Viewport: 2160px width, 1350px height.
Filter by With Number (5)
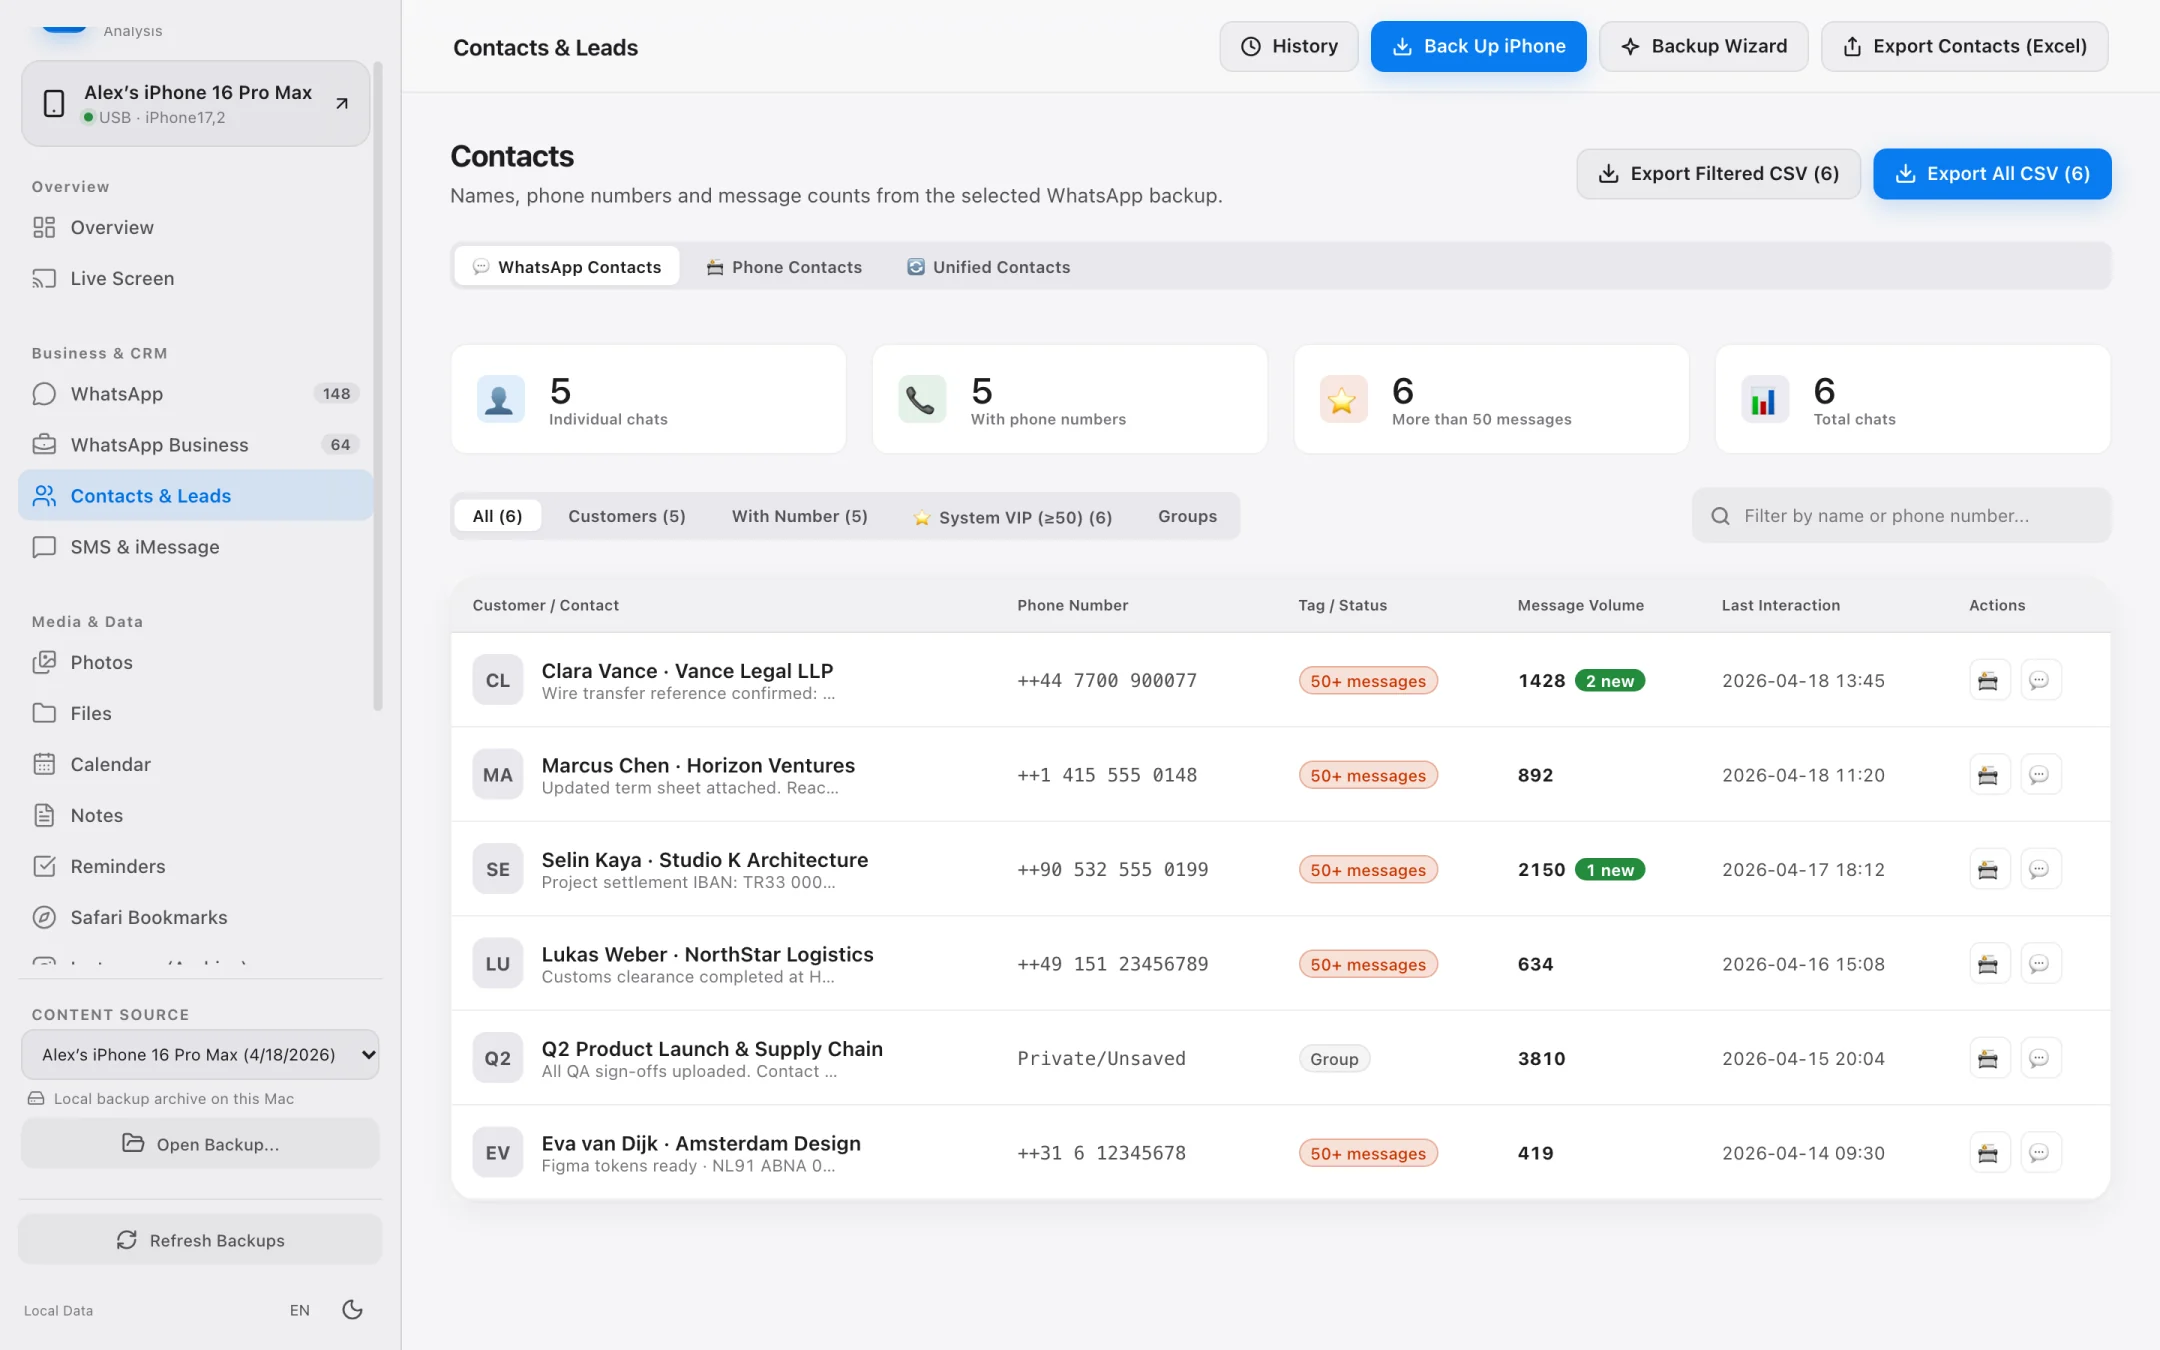pyautogui.click(x=799, y=516)
